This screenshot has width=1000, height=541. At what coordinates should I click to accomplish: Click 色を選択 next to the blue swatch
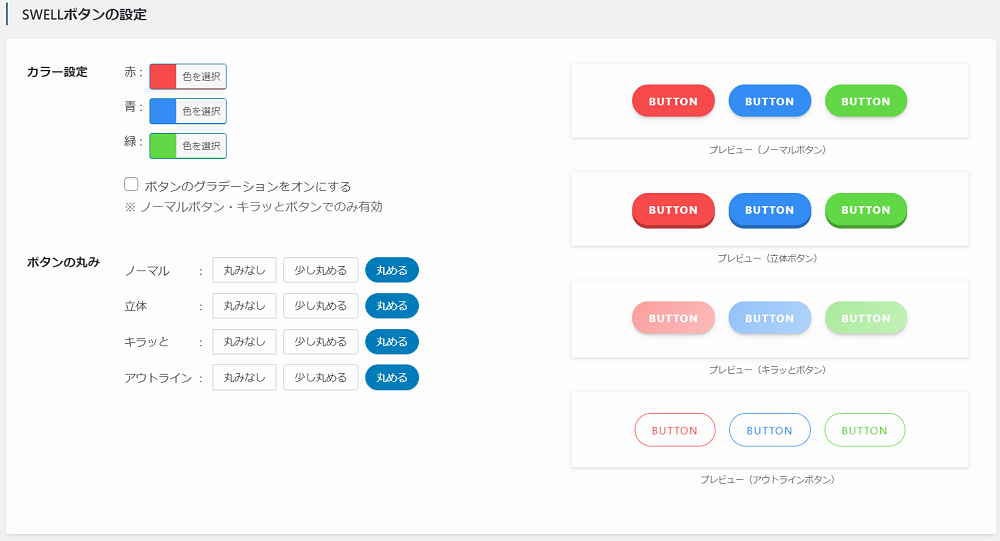(201, 111)
